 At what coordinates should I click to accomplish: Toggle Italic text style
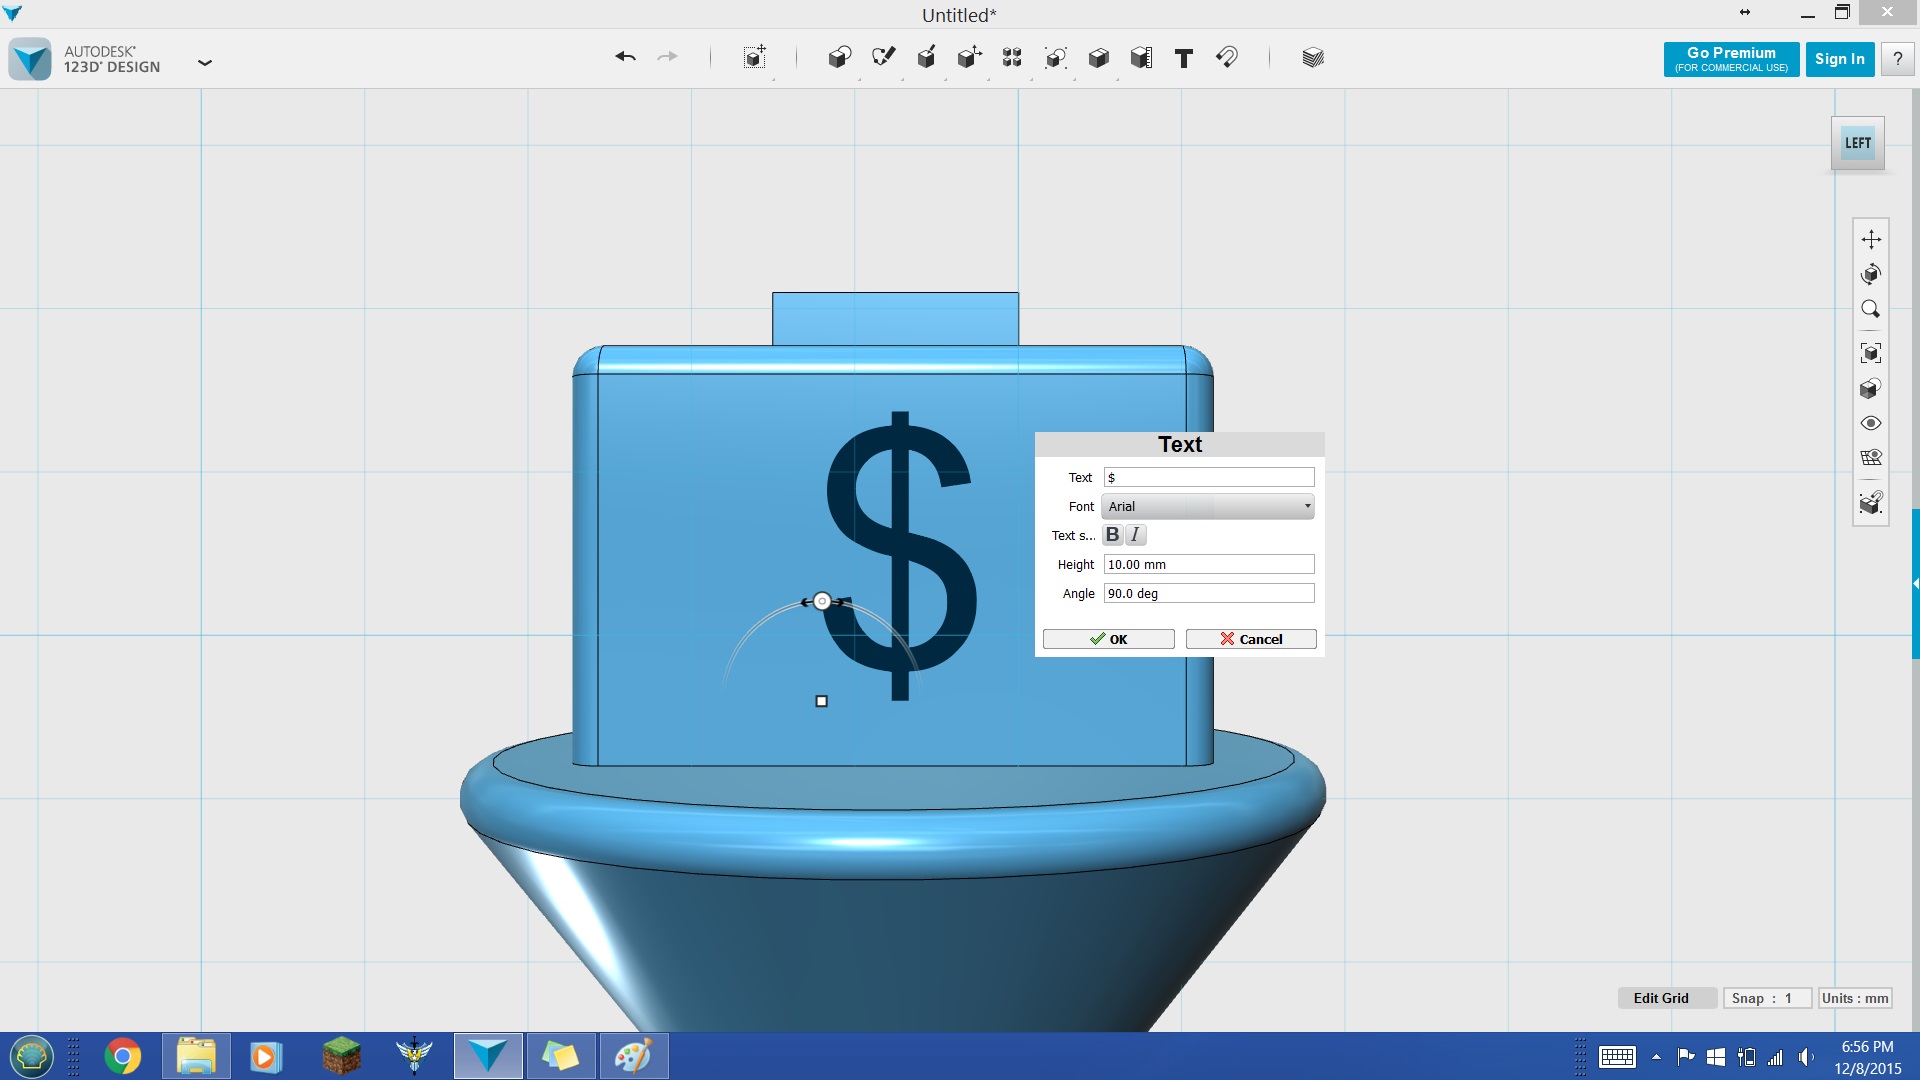pos(1135,535)
